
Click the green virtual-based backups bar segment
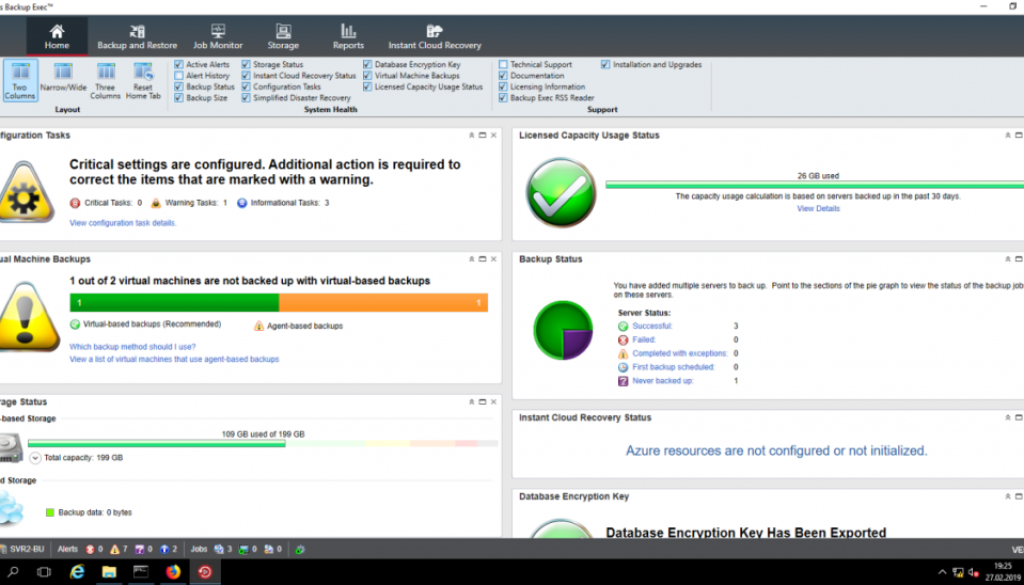[x=174, y=302]
